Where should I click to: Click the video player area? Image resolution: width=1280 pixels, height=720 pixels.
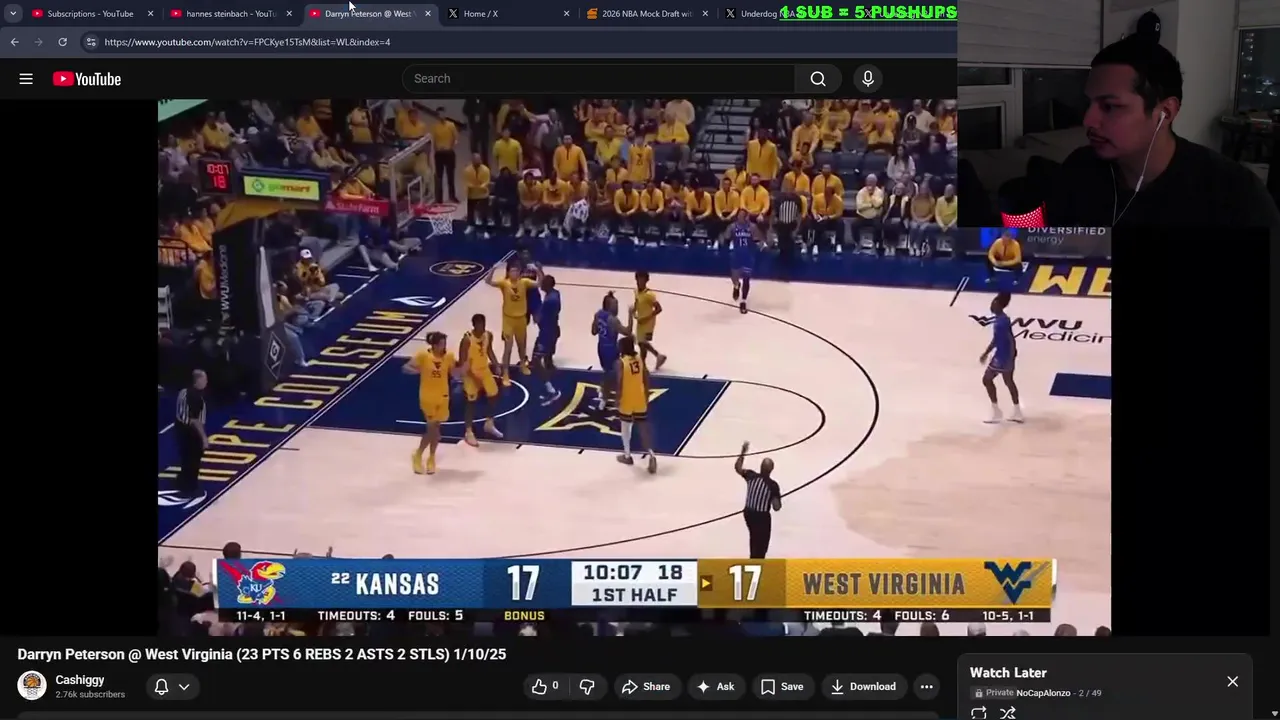634,367
